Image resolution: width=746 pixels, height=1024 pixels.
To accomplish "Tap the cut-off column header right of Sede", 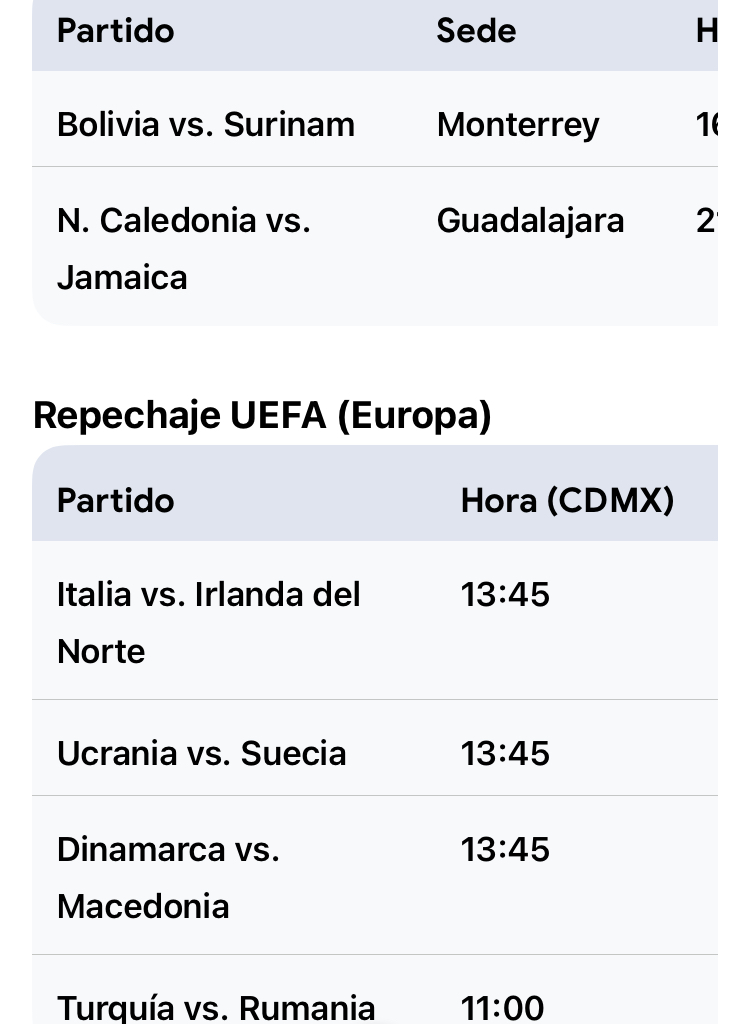I will click(x=706, y=31).
